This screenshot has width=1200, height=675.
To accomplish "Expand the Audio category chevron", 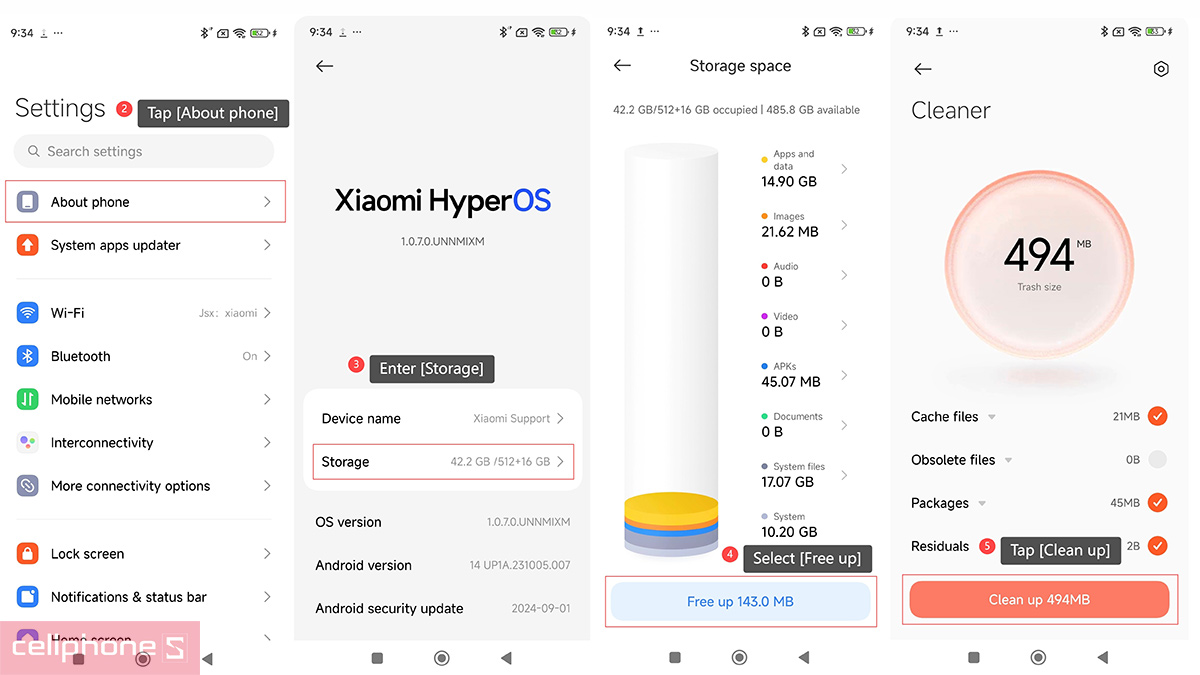I will click(844, 275).
